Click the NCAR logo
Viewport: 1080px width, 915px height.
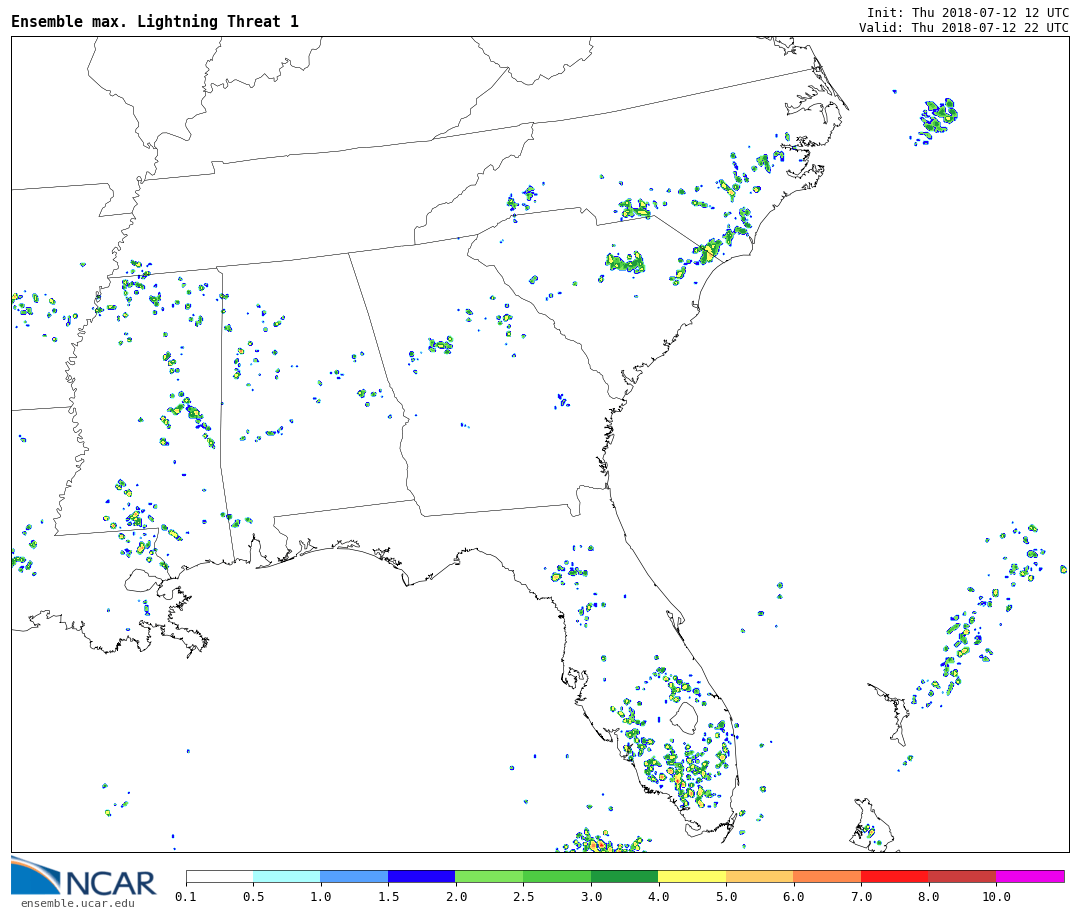point(84,878)
